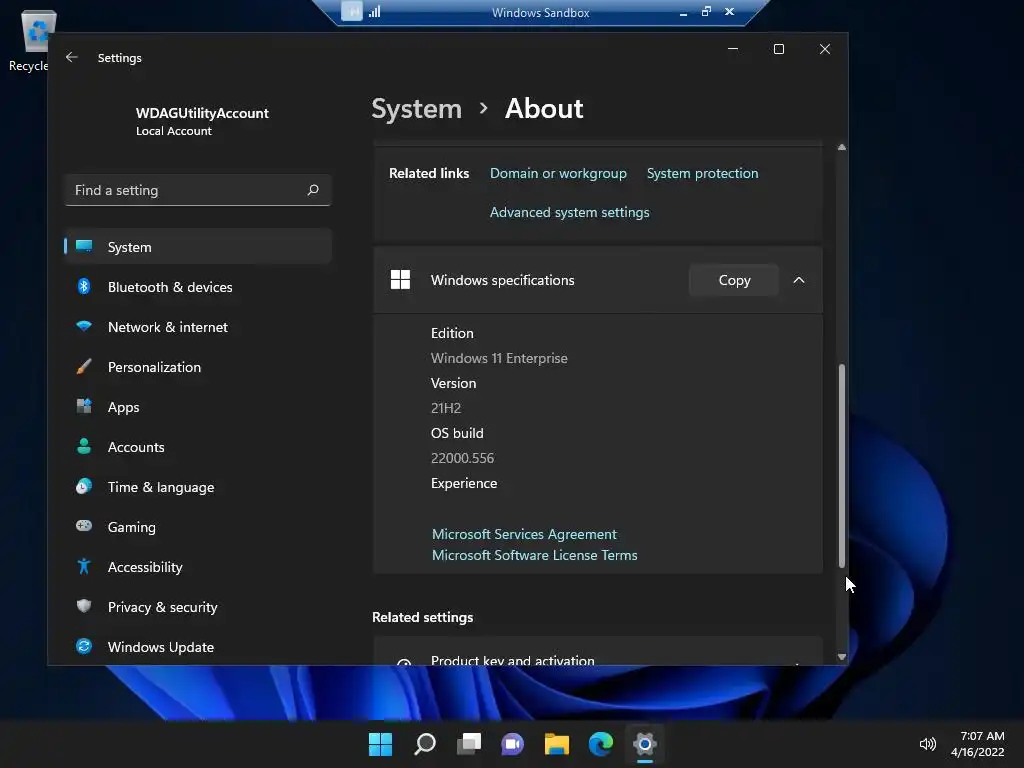Open Domain or workgroup link
This screenshot has height=768, width=1024.
tap(558, 173)
